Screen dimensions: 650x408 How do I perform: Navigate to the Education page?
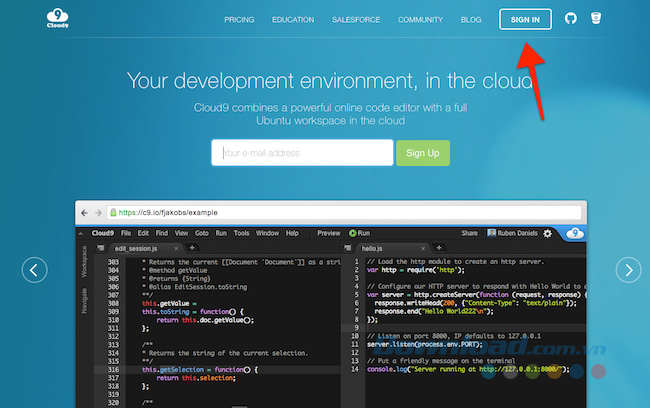pyautogui.click(x=293, y=19)
